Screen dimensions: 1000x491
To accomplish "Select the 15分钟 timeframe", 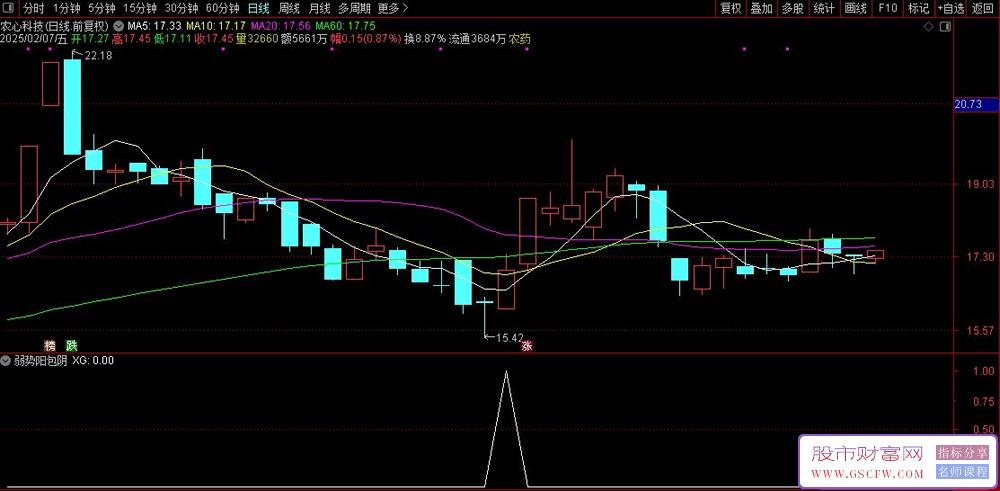I will 140,8.
